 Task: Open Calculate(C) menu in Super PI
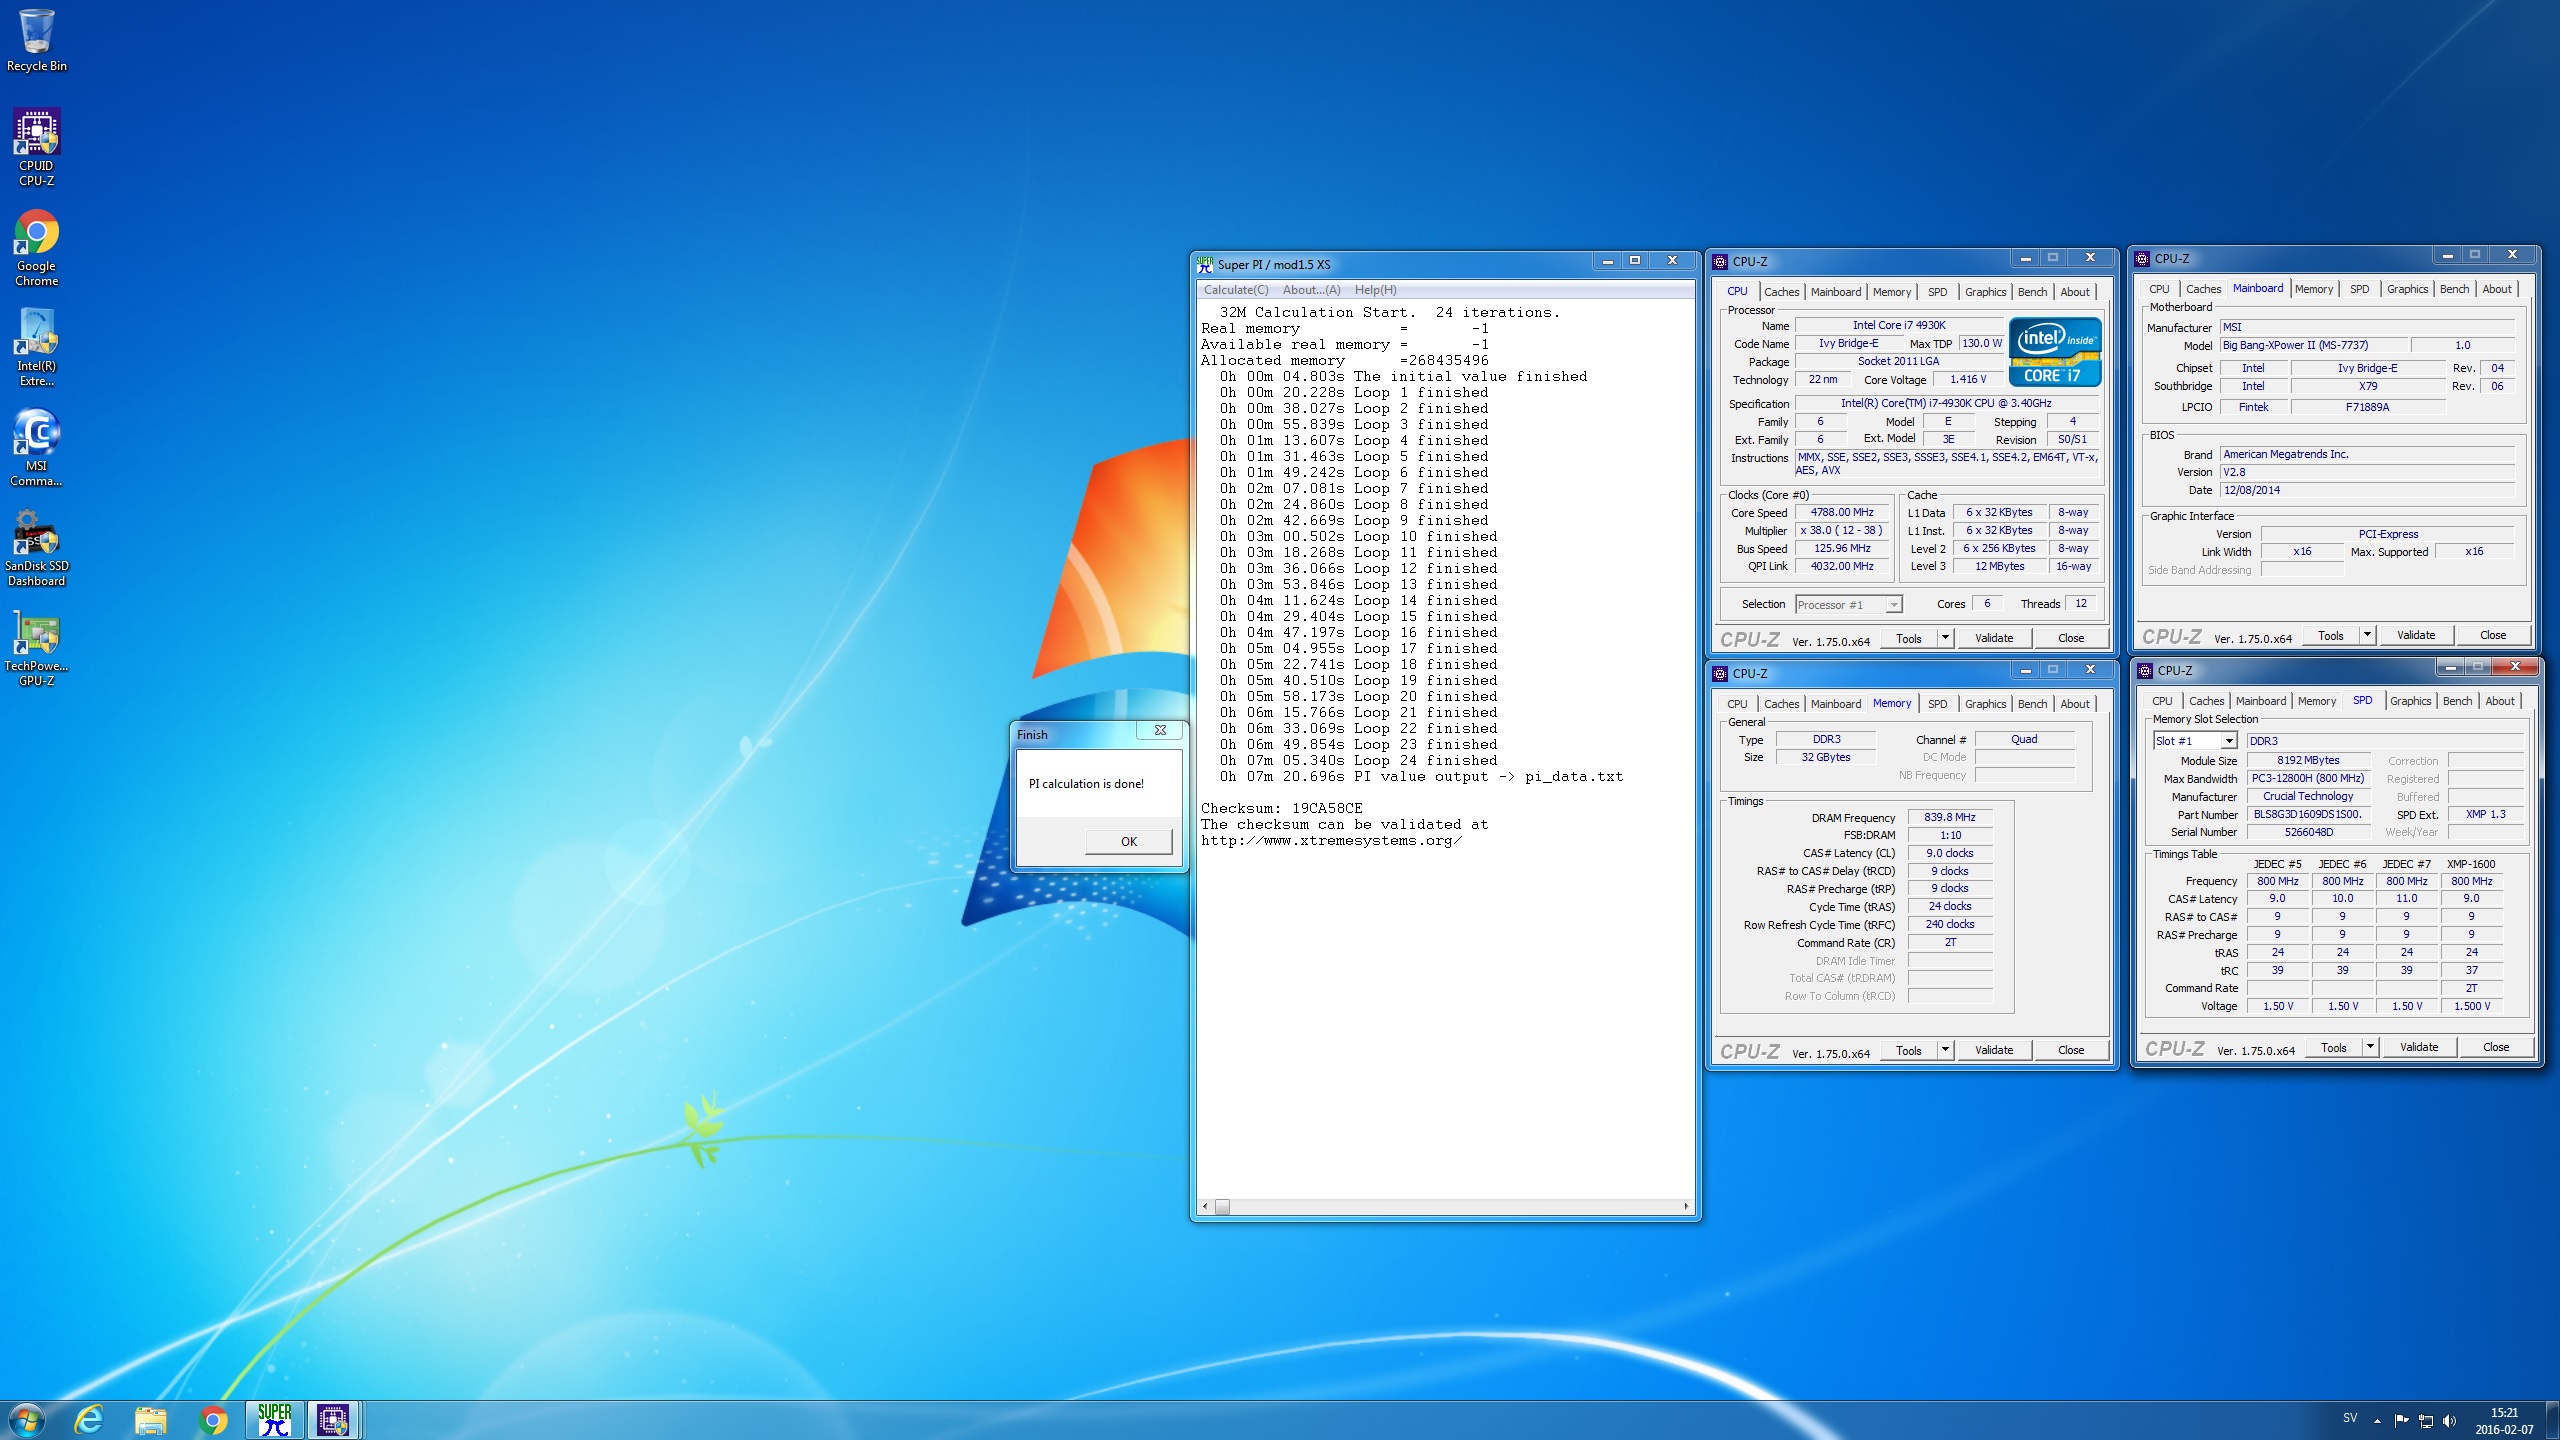[x=1236, y=290]
